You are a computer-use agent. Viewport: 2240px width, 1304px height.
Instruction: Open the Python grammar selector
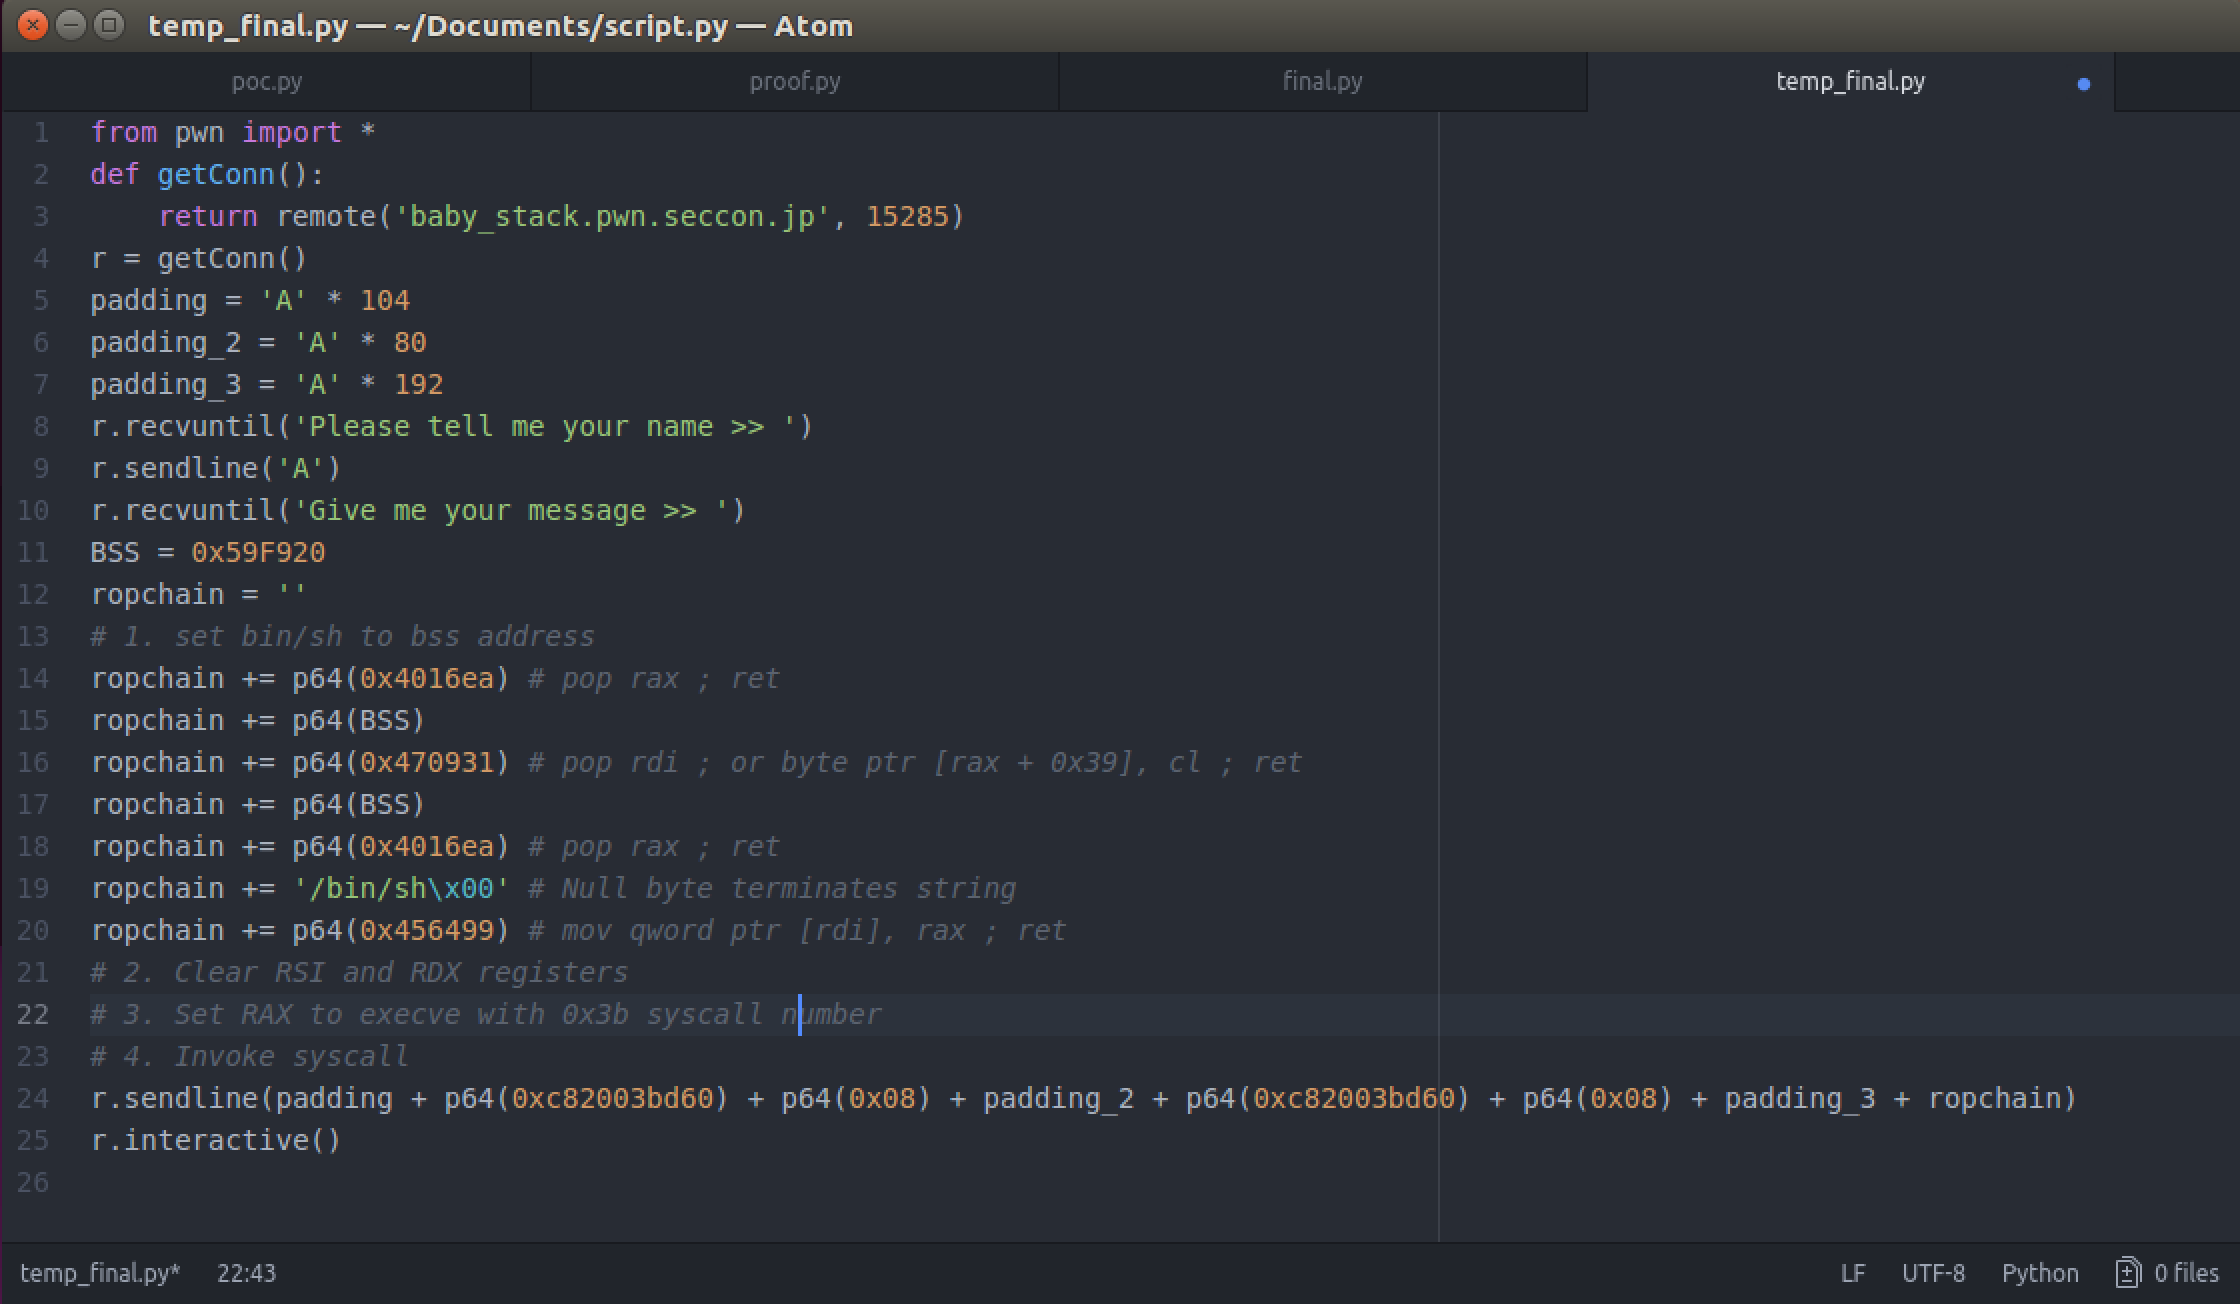[x=2039, y=1273]
